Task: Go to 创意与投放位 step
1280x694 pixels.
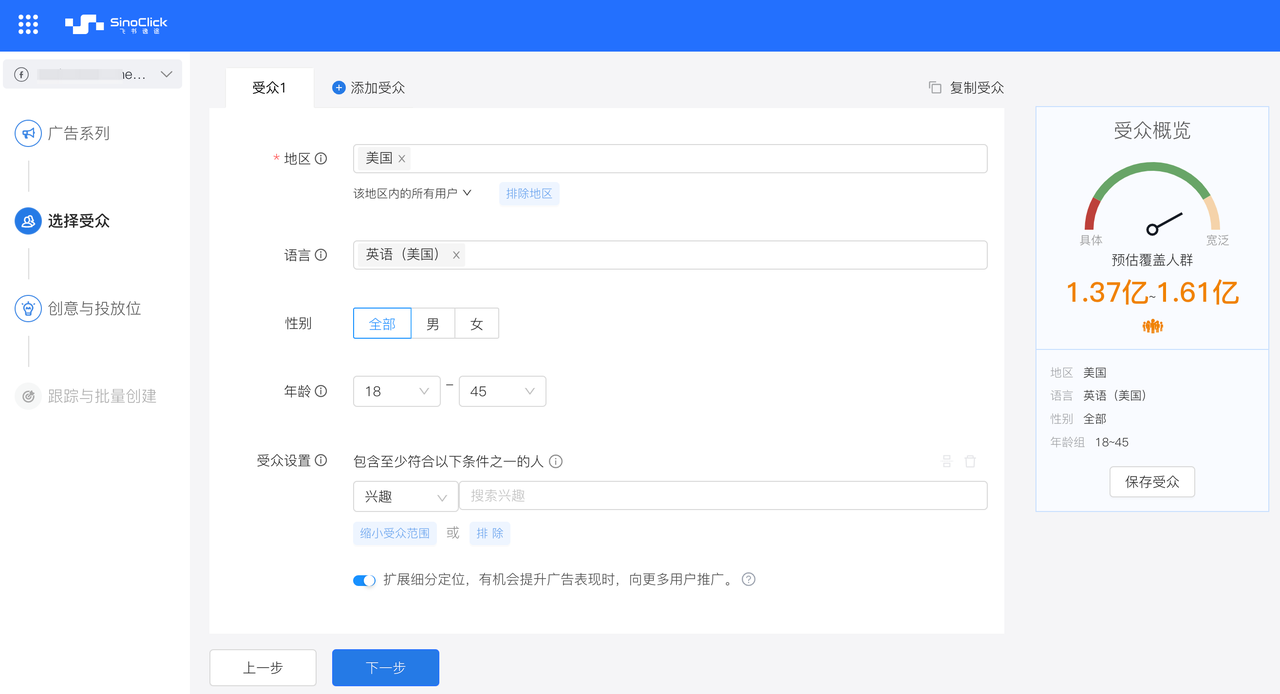Action: (94, 308)
